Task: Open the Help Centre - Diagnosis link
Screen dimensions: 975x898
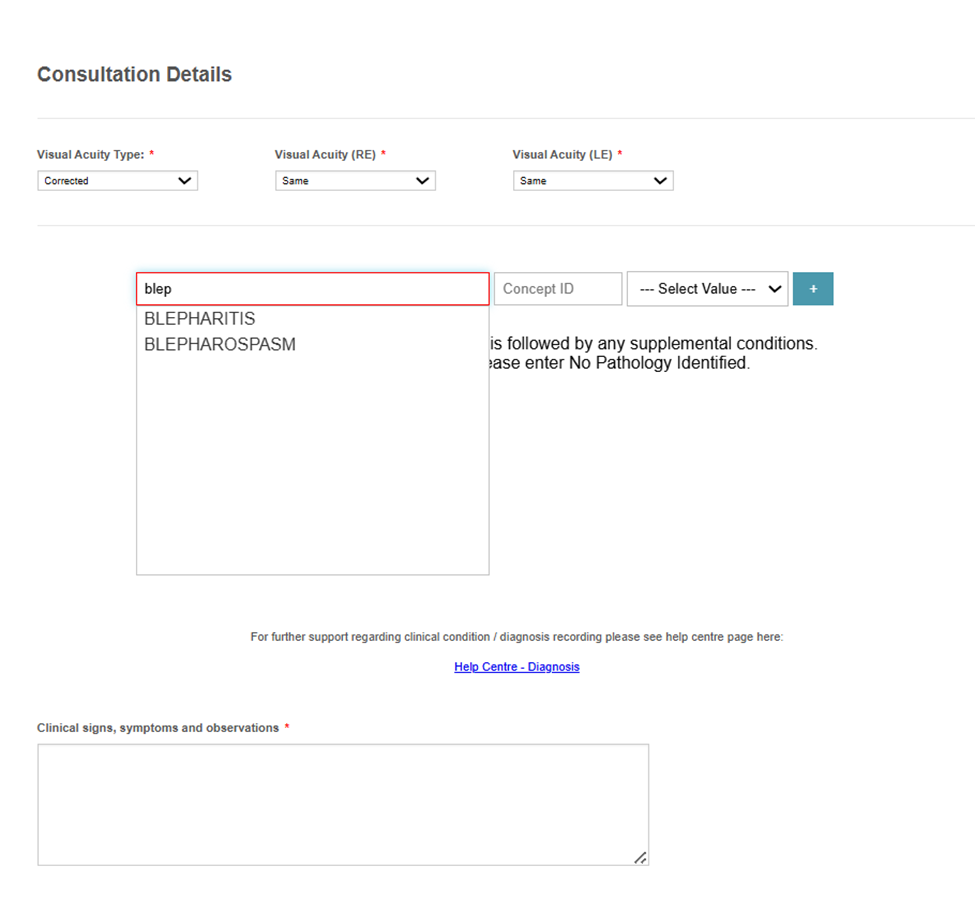Action: point(517,667)
